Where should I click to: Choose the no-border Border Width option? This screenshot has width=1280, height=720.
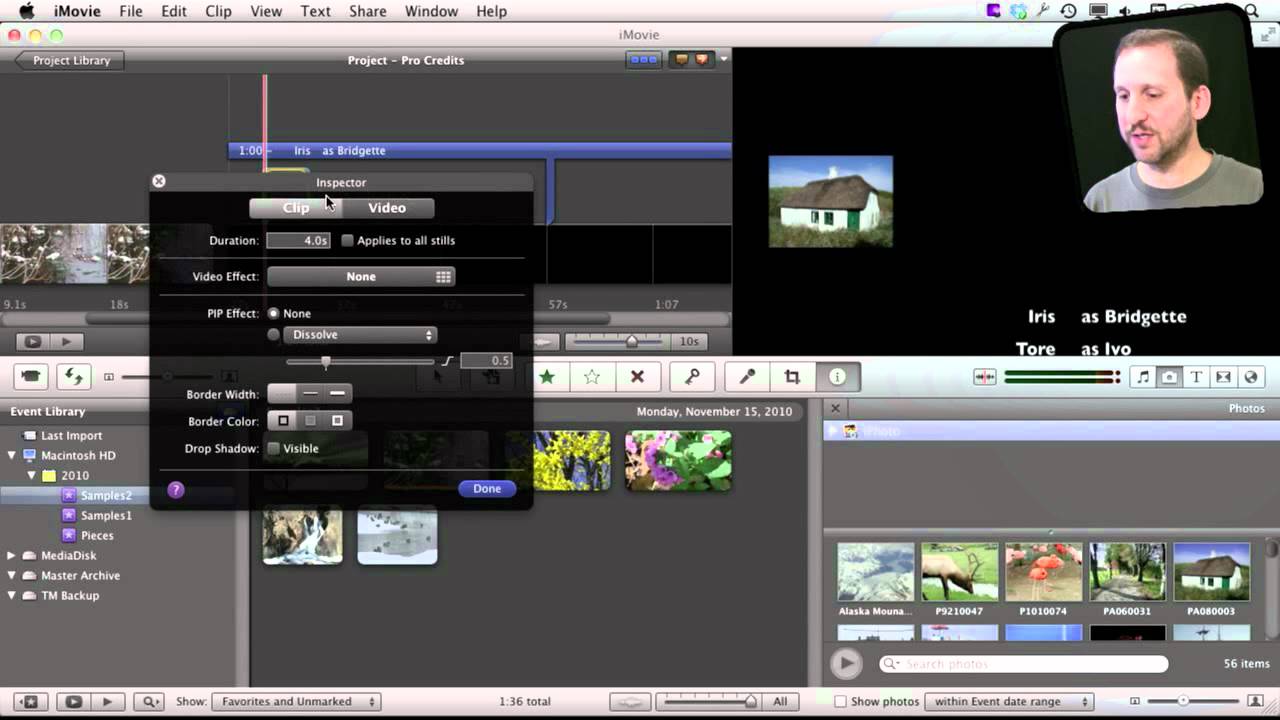(283, 394)
